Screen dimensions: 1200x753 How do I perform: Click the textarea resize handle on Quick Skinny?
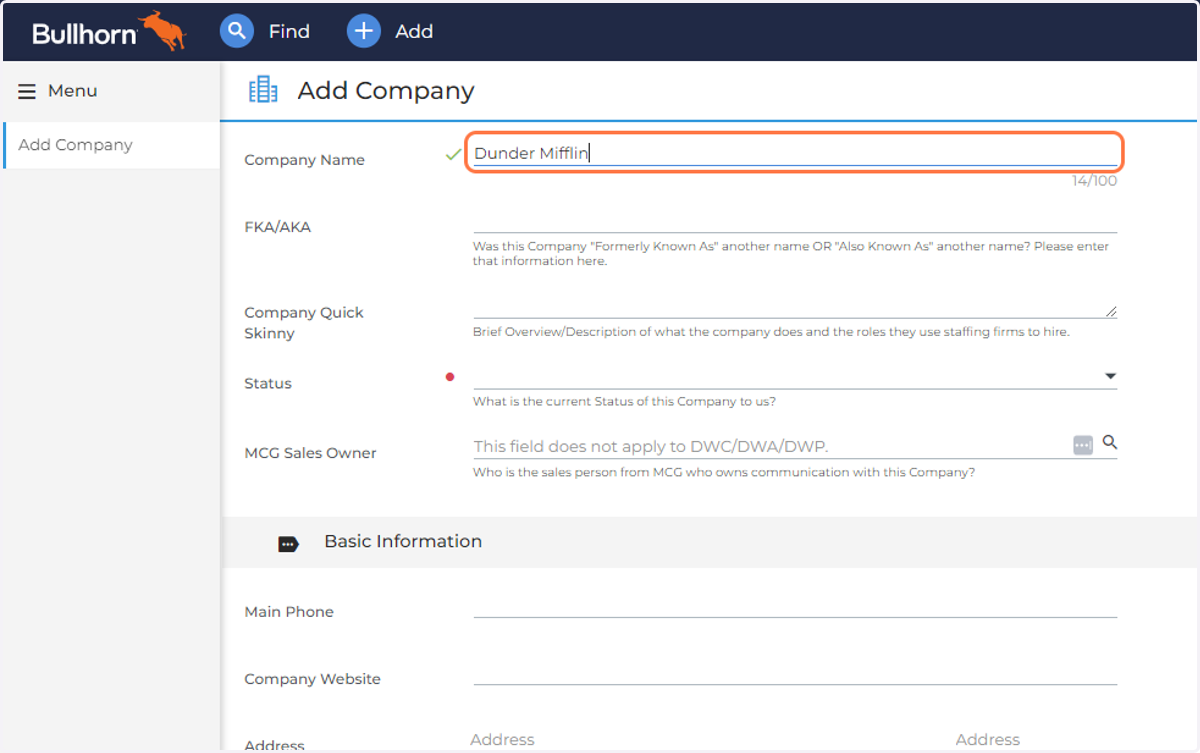1112,312
